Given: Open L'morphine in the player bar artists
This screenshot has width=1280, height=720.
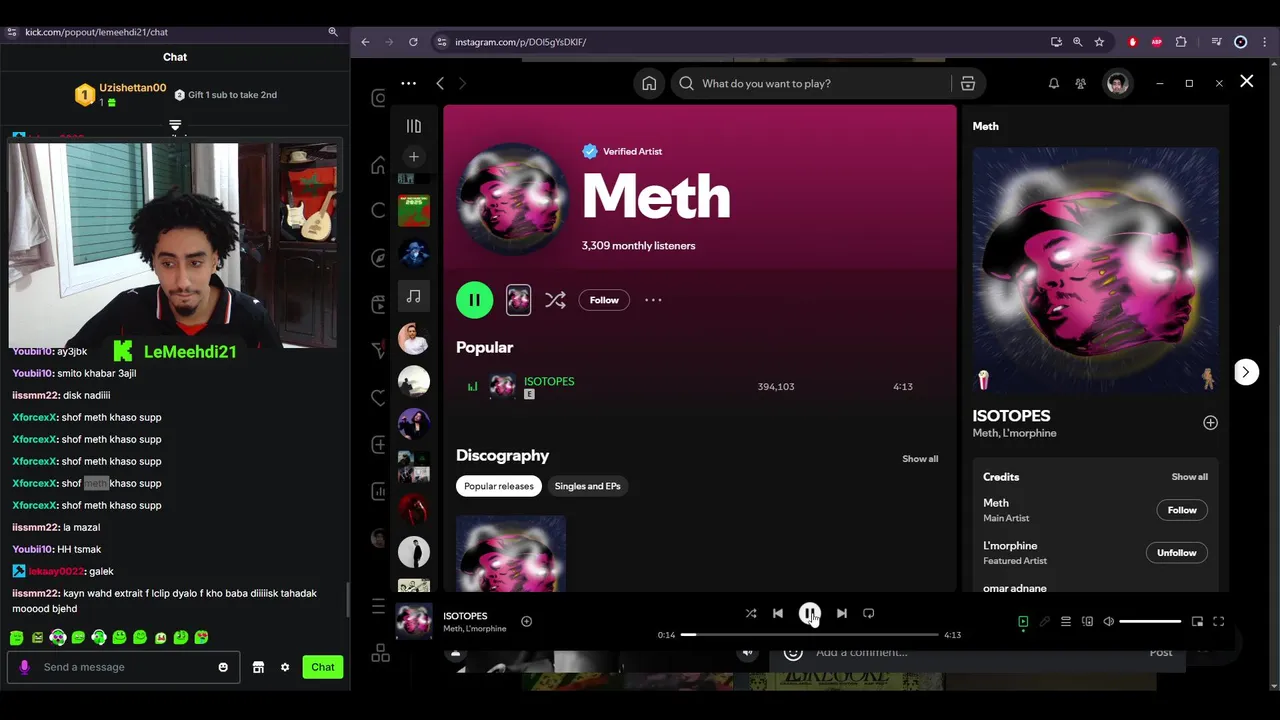Looking at the screenshot, I should pyautogui.click(x=486, y=629).
